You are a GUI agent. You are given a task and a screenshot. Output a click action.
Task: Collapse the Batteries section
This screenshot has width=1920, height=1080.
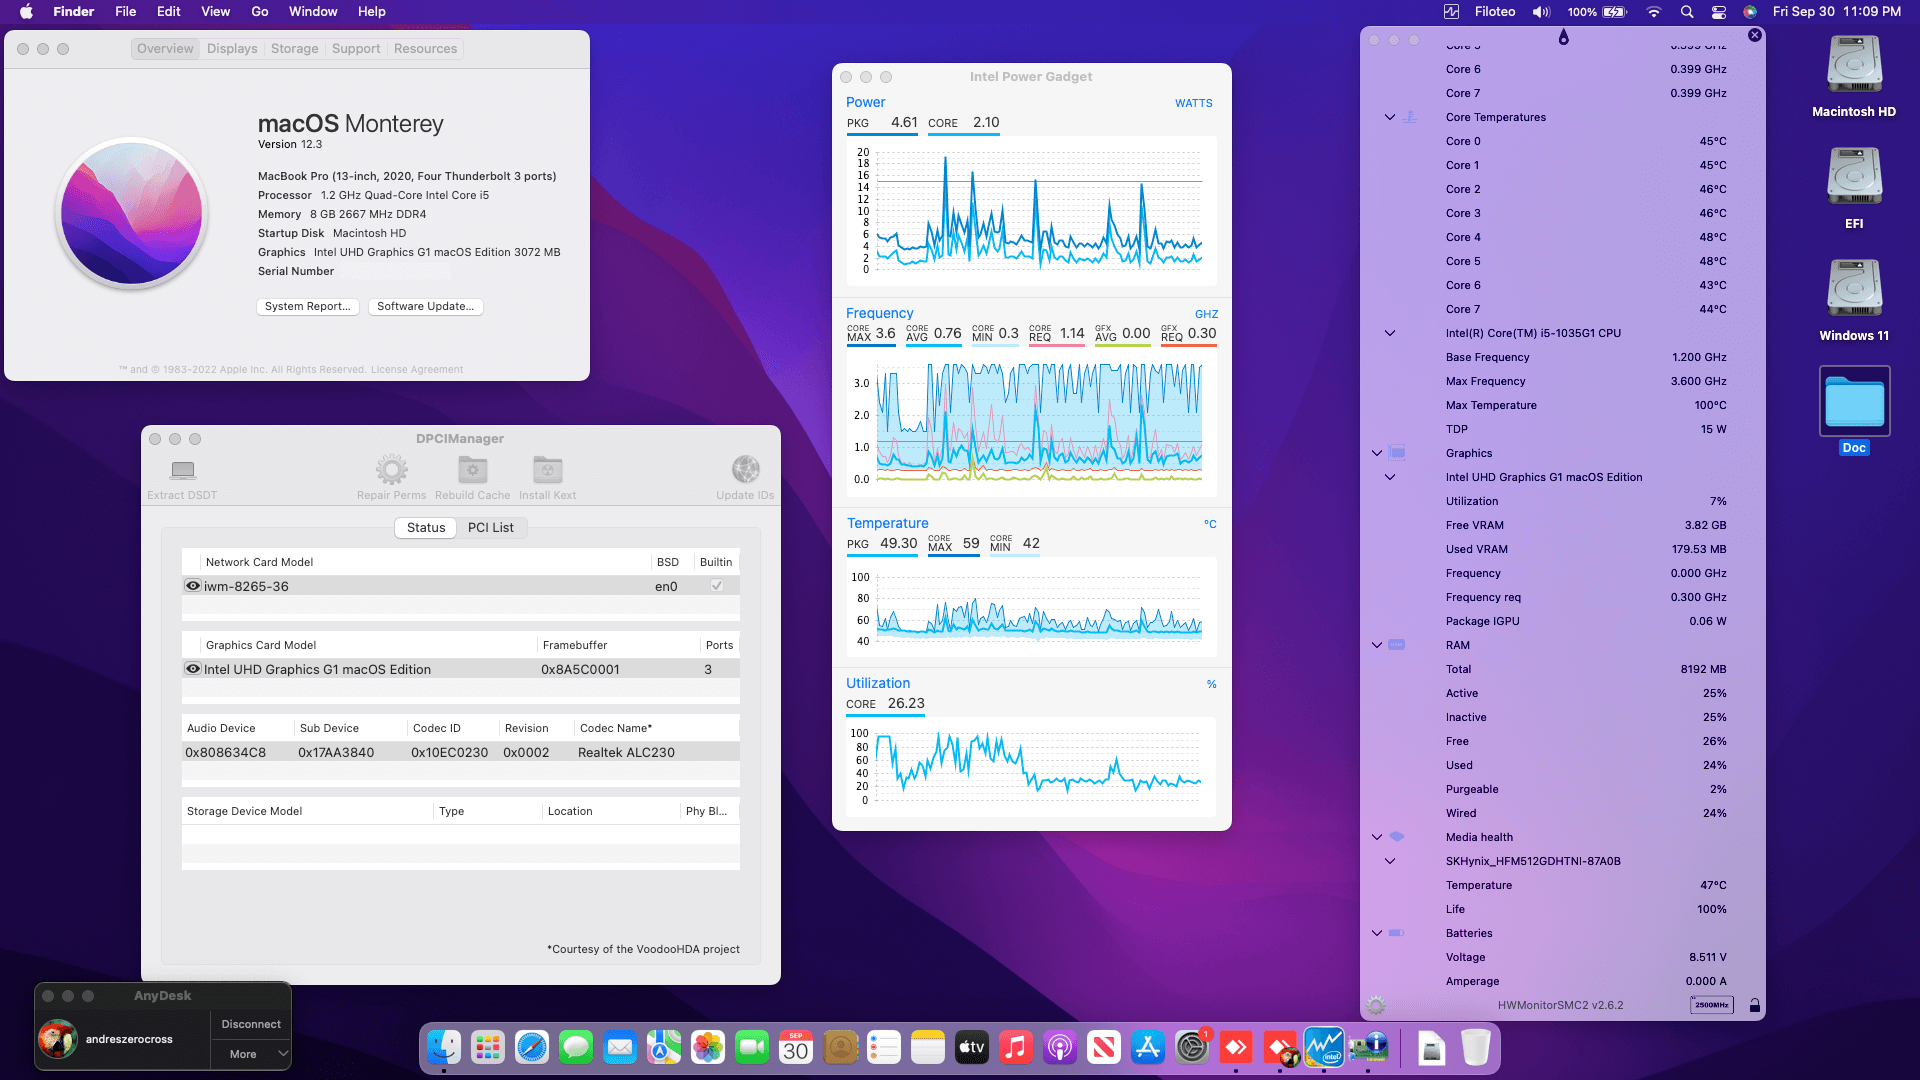(1377, 933)
